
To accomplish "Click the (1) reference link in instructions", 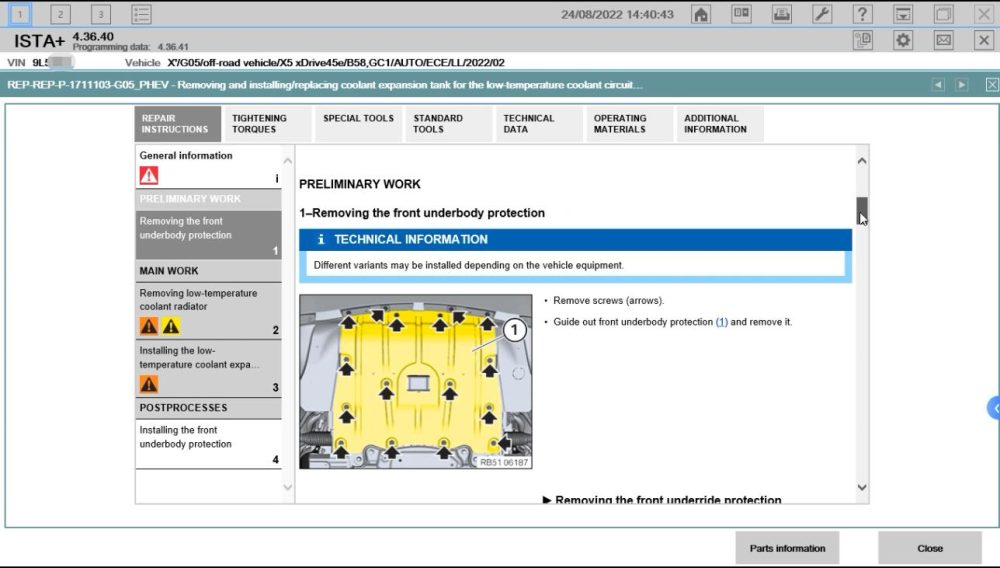I will coord(721,322).
